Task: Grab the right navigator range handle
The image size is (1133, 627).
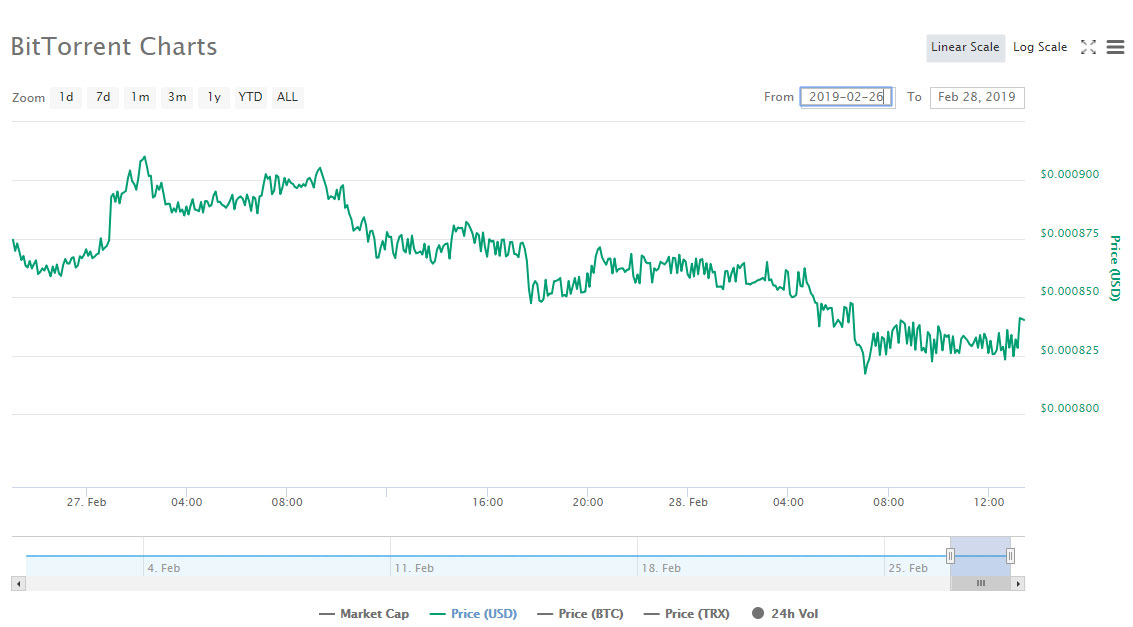Action: (x=1010, y=556)
